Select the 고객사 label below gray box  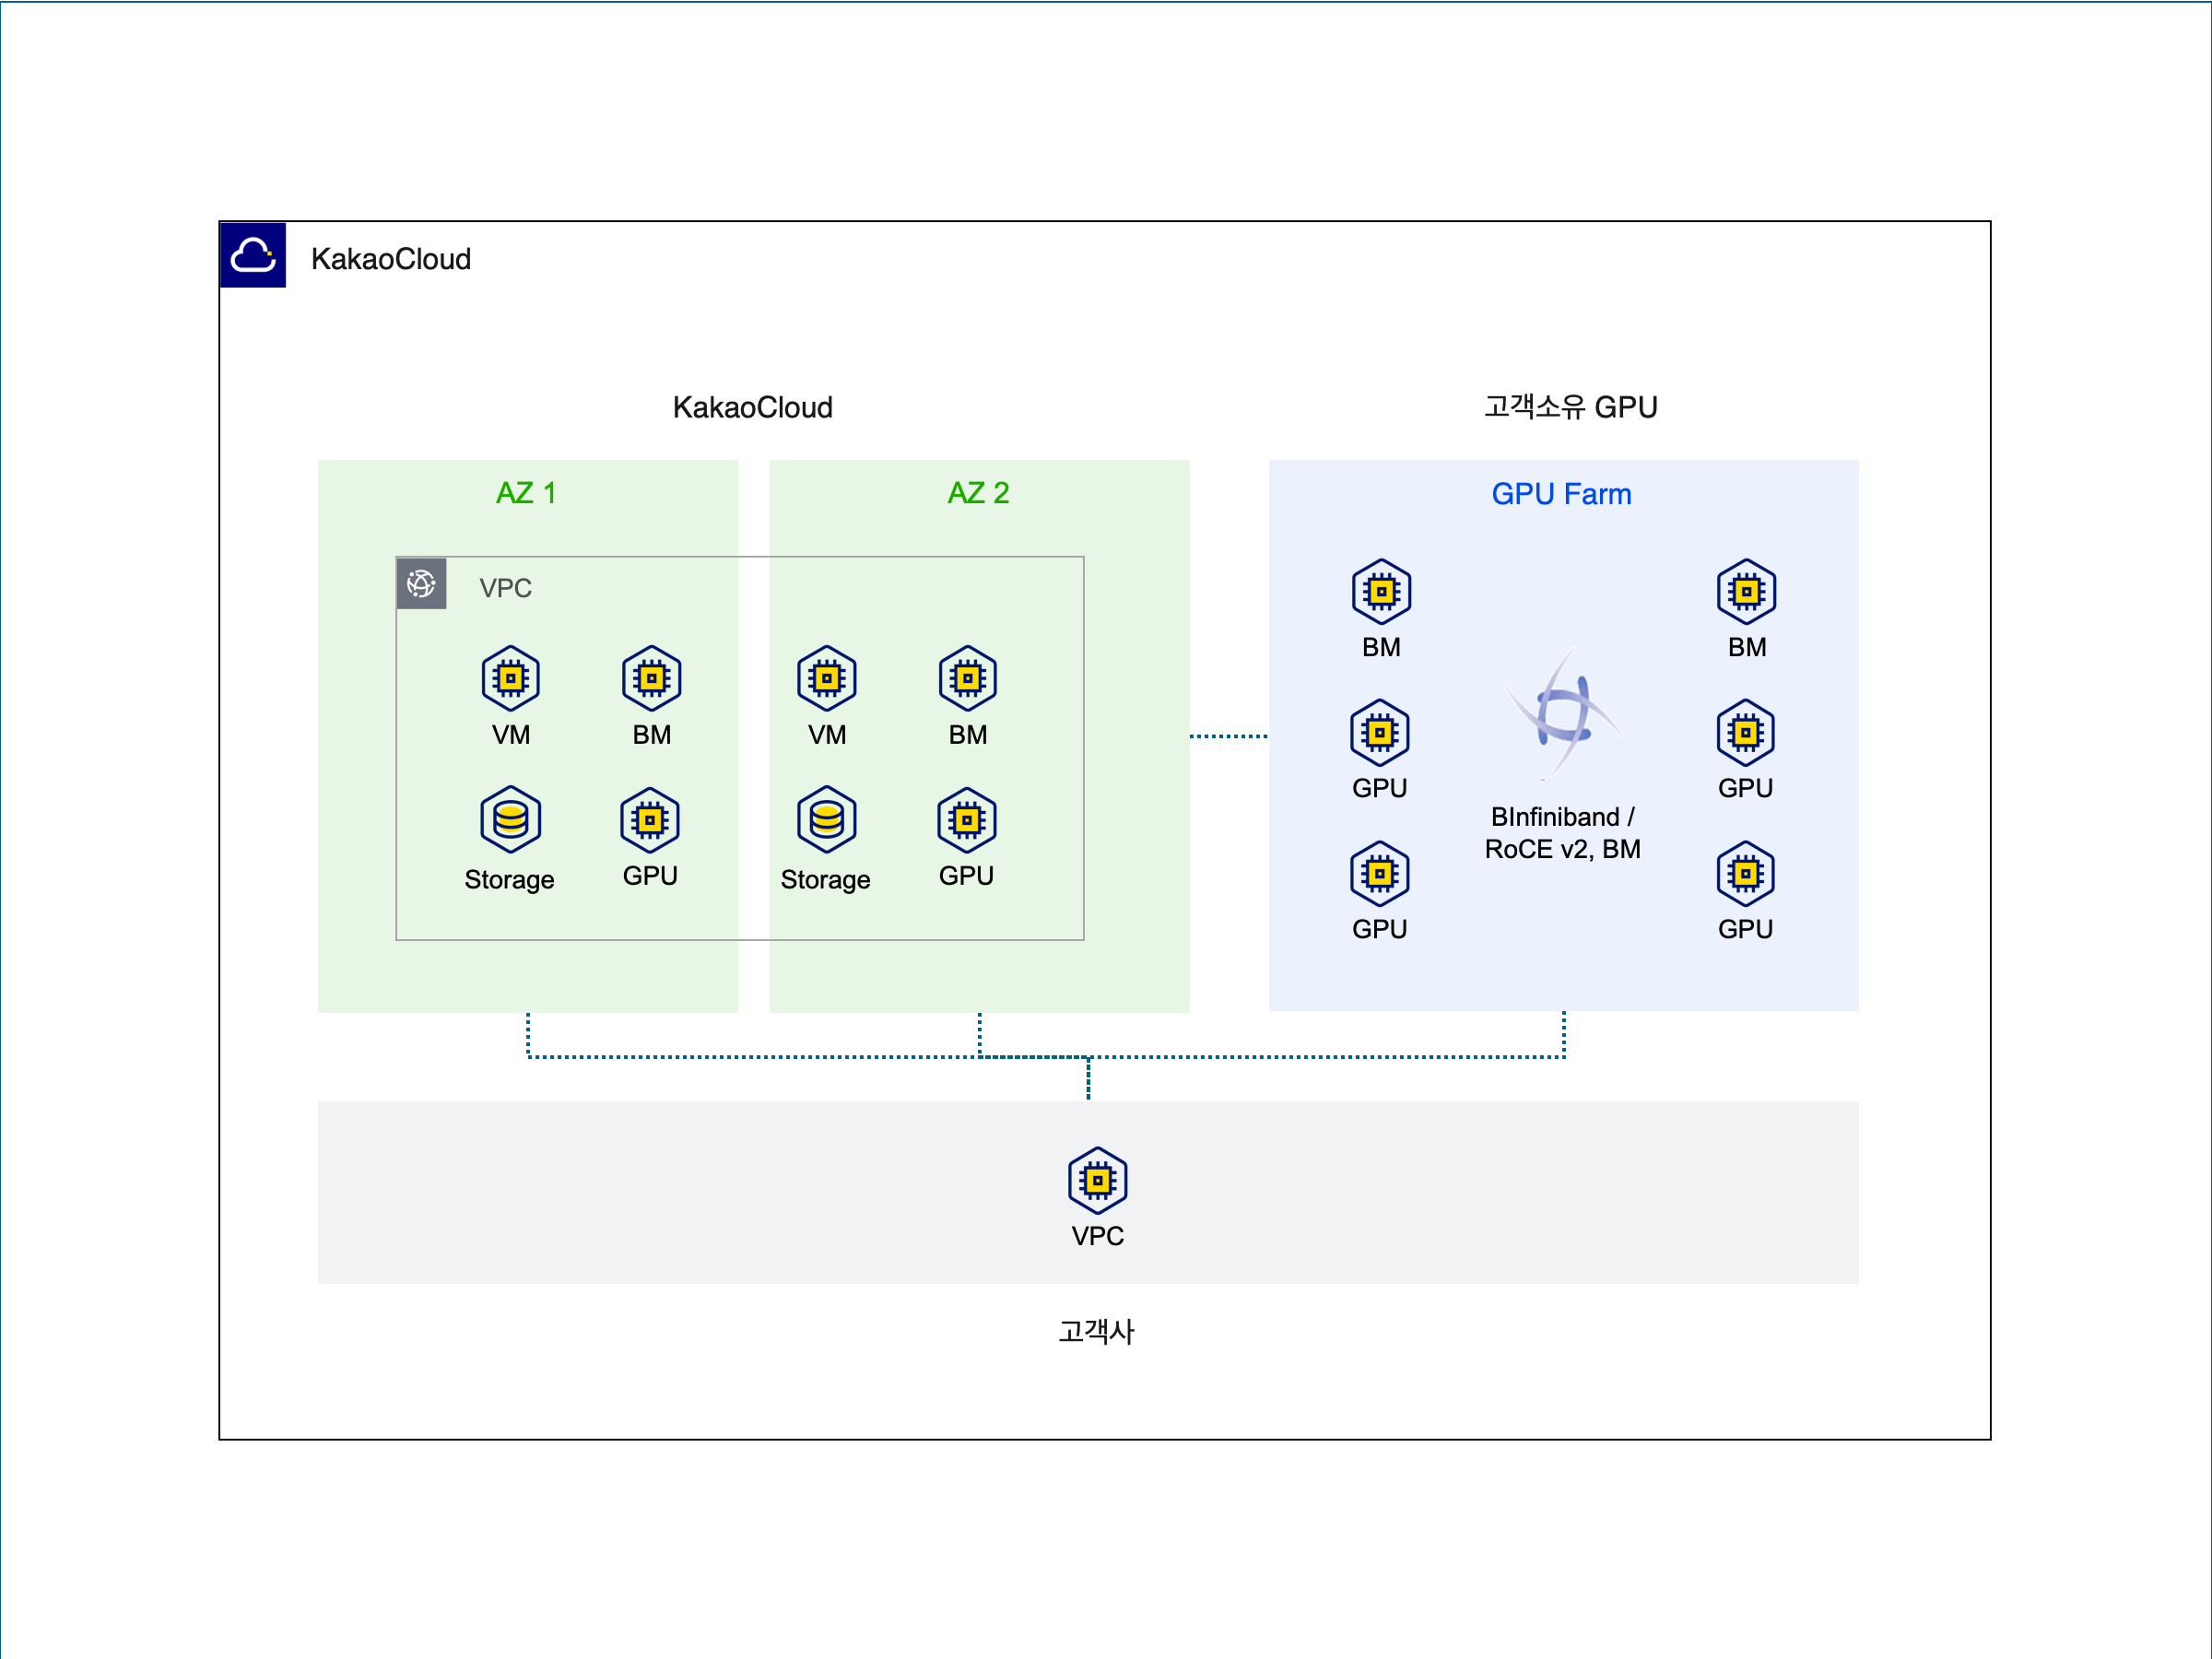coord(1096,1331)
